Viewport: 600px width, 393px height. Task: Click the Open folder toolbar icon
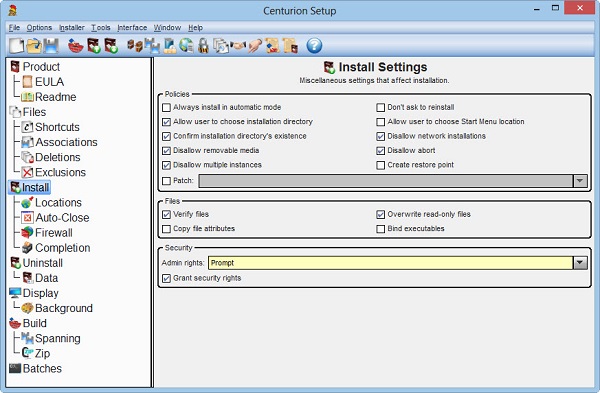pyautogui.click(x=34, y=46)
